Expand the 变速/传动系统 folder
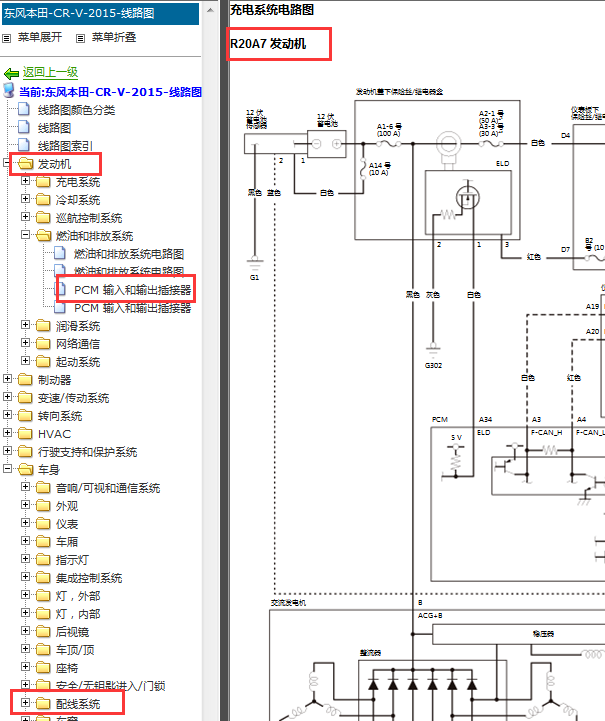Screen dimensions: 605x721 7,396
